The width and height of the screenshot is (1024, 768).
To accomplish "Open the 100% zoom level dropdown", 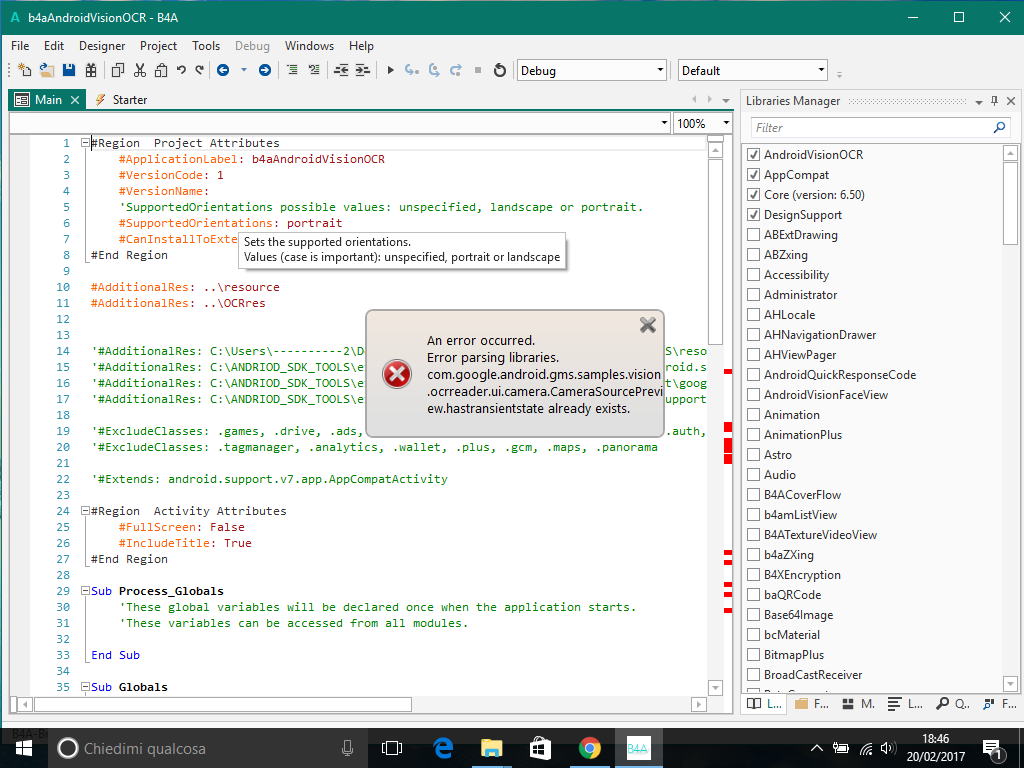I will (726, 124).
